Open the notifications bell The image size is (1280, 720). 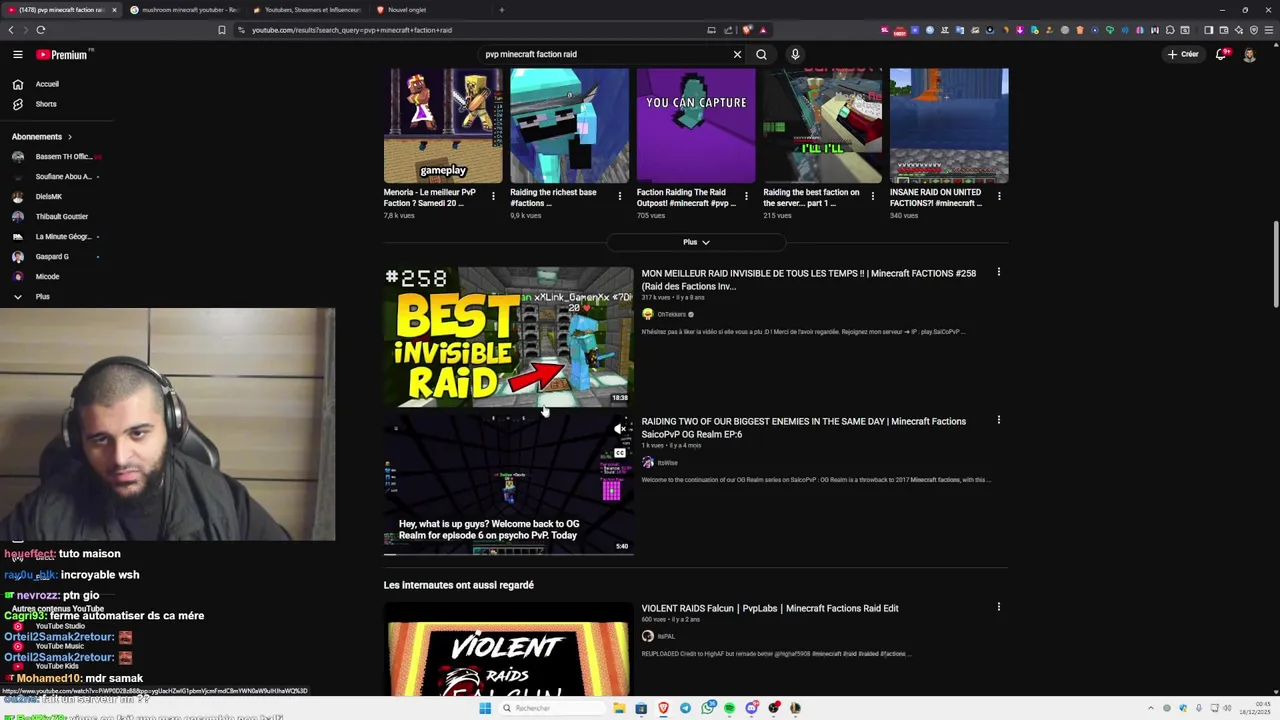click(x=1221, y=55)
